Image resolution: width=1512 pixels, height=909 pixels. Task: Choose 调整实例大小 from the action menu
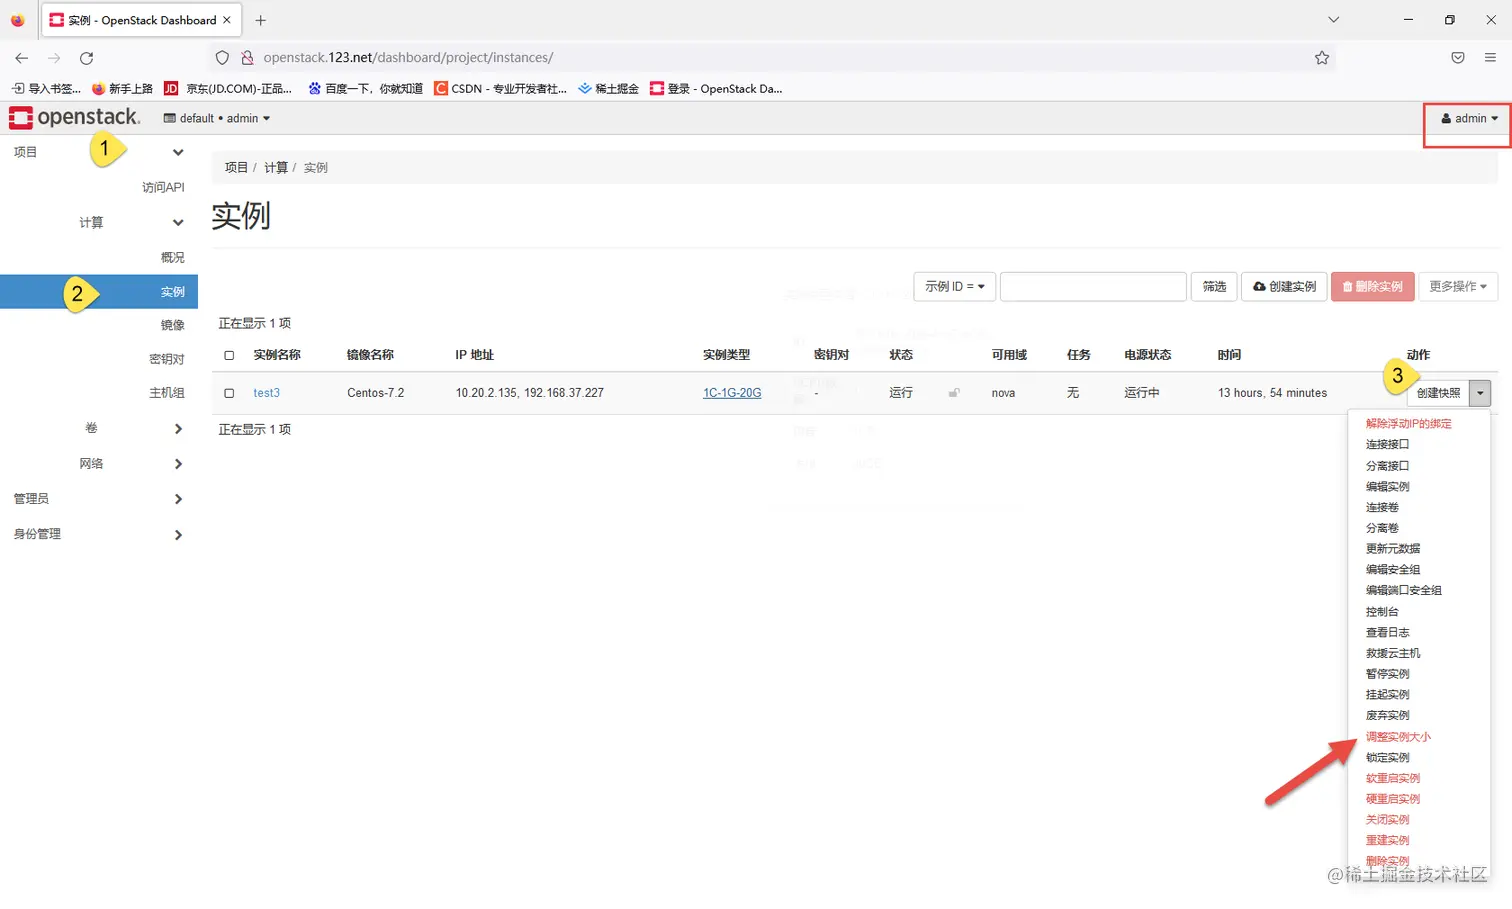point(1398,737)
